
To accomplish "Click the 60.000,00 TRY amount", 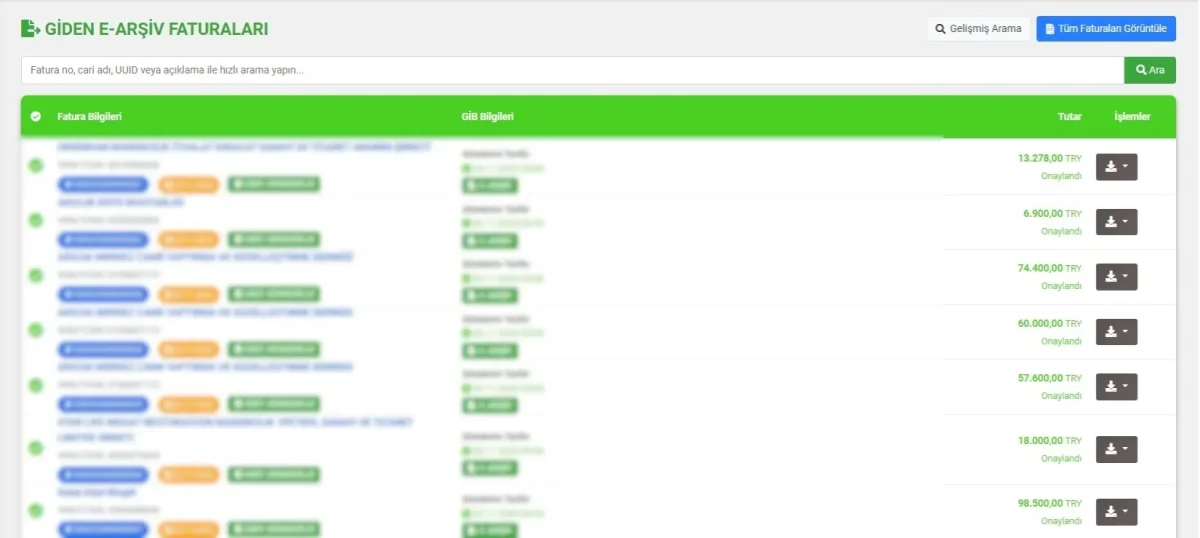I will coord(1050,324).
